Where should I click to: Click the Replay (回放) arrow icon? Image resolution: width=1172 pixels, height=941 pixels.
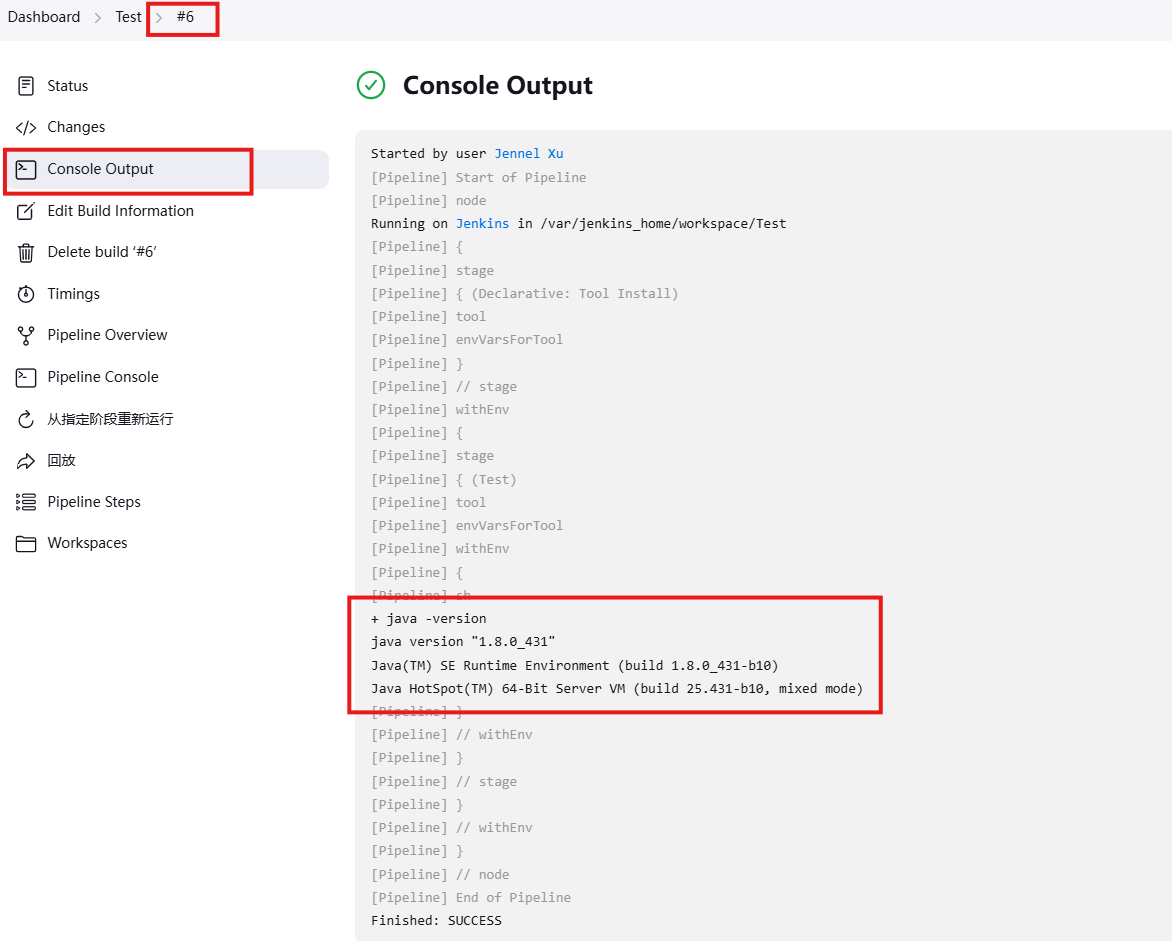tap(25, 460)
